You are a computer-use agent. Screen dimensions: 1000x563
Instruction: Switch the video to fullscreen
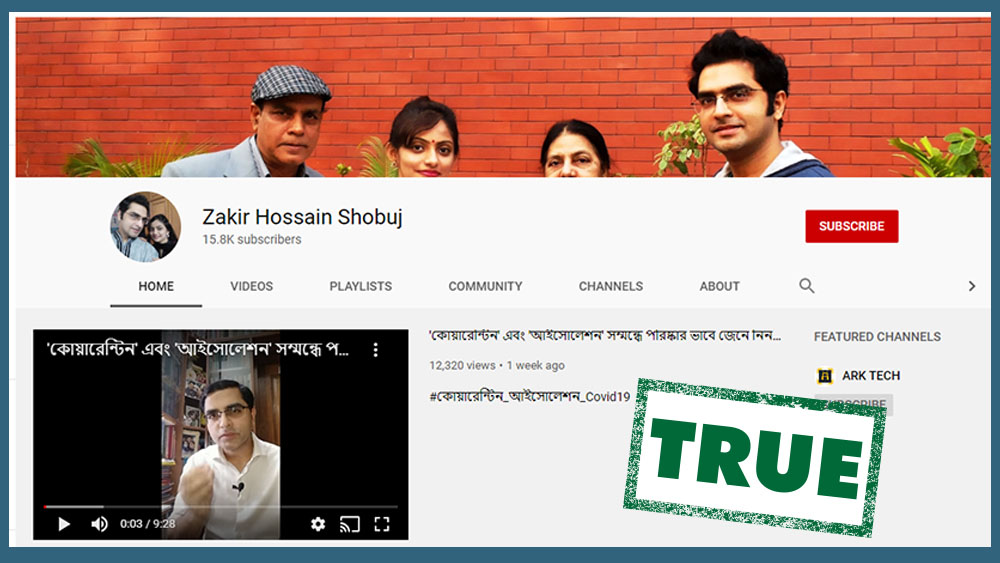click(x=381, y=524)
